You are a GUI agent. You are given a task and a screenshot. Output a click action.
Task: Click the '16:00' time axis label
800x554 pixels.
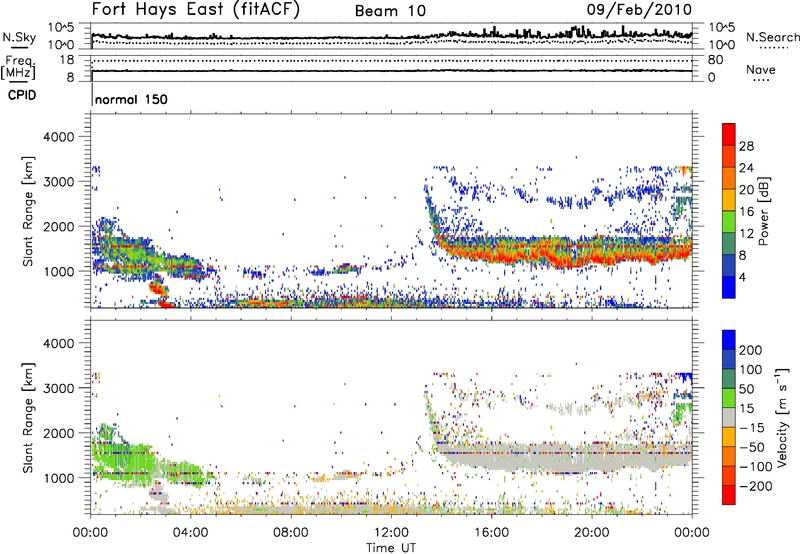pyautogui.click(x=491, y=533)
